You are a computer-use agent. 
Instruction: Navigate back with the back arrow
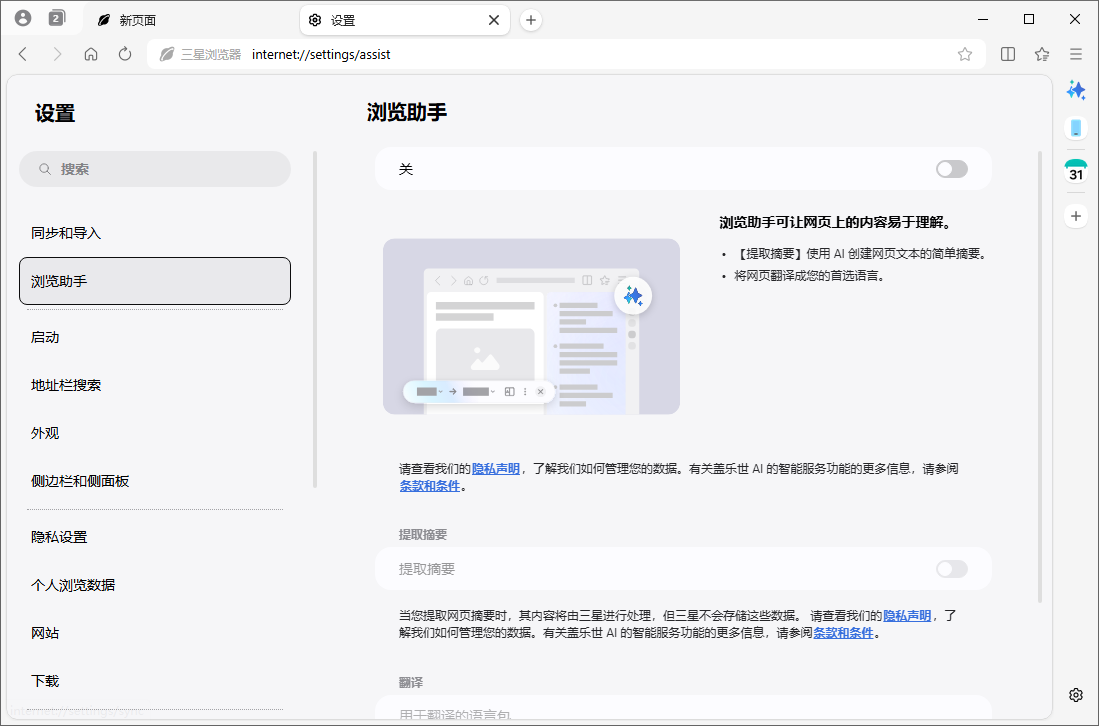(x=23, y=55)
